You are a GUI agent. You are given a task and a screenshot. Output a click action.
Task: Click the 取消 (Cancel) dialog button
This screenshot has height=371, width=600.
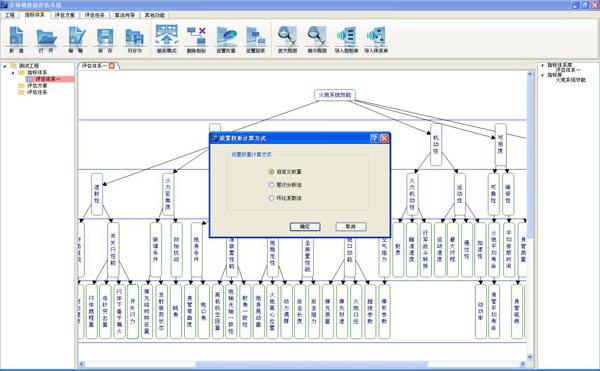(x=351, y=226)
